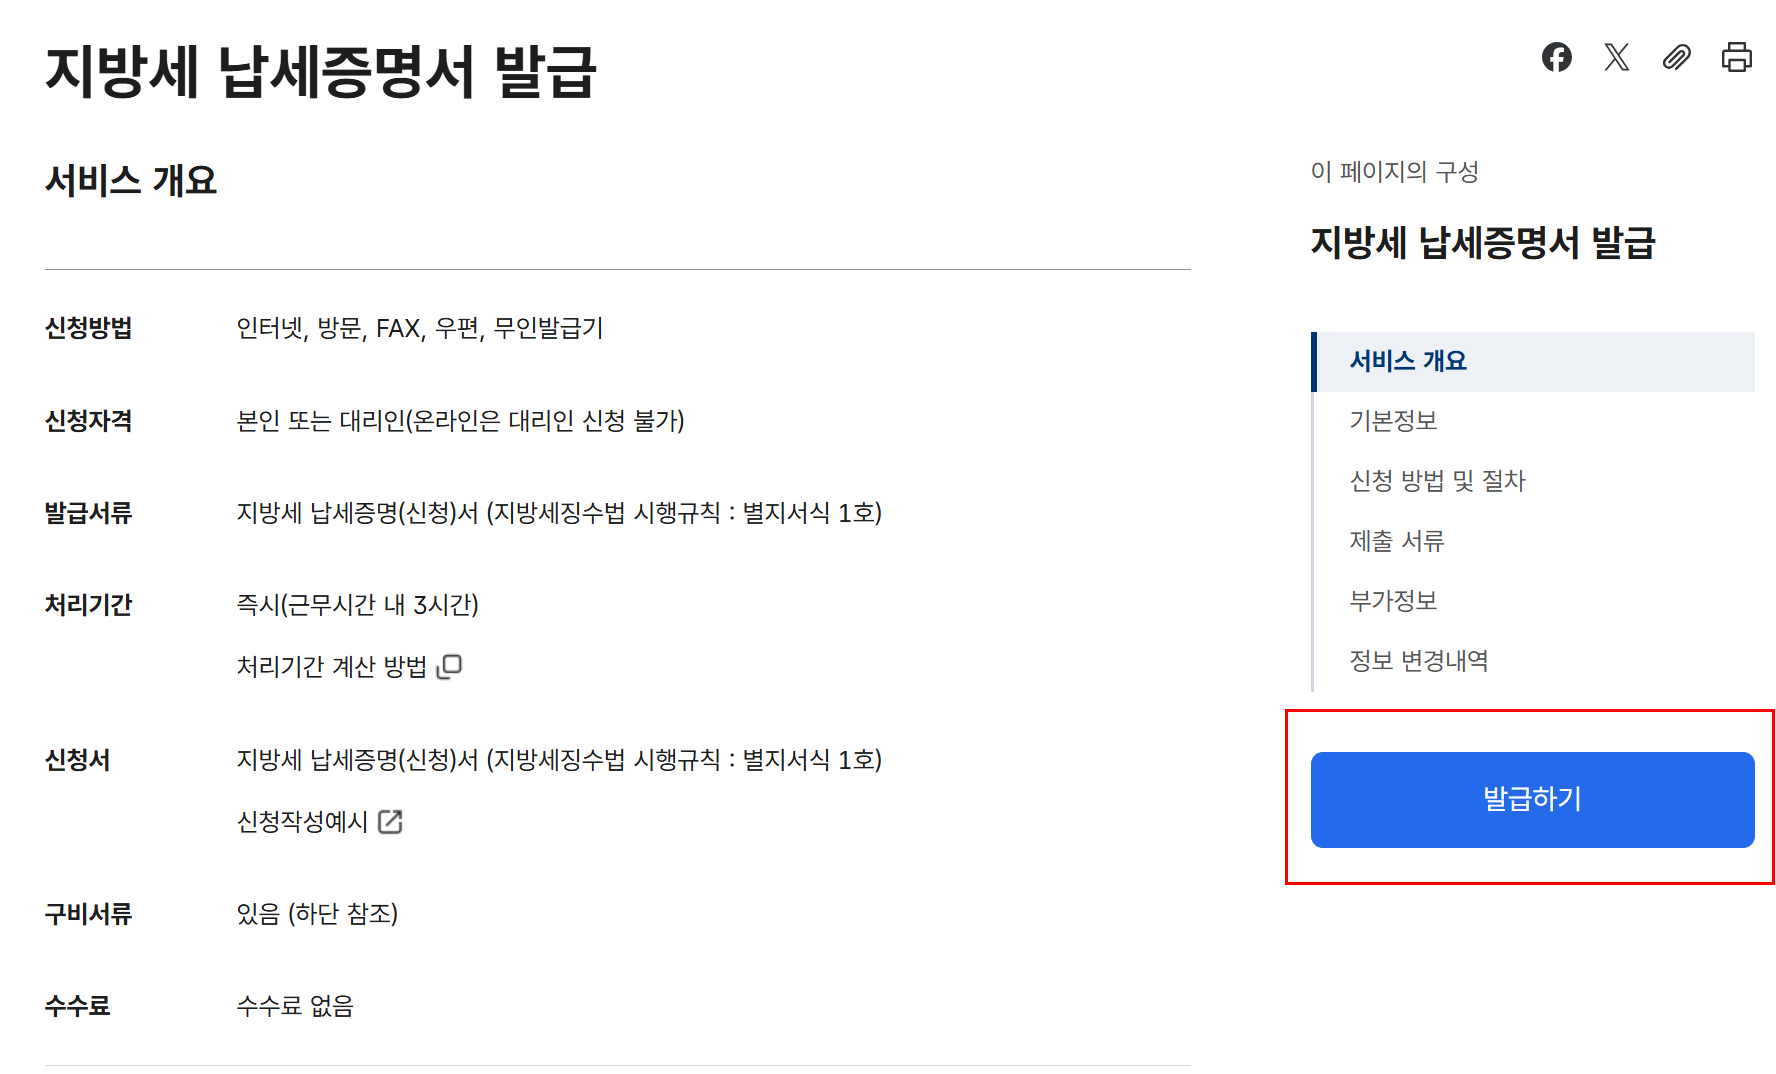Open popup icon next to 처리기간 계산 방법
The height and width of the screenshot is (1074, 1776).
pos(449,666)
